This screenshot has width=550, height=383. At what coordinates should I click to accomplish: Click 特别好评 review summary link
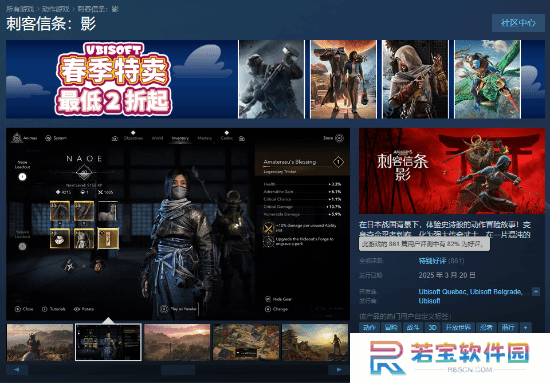click(432, 261)
